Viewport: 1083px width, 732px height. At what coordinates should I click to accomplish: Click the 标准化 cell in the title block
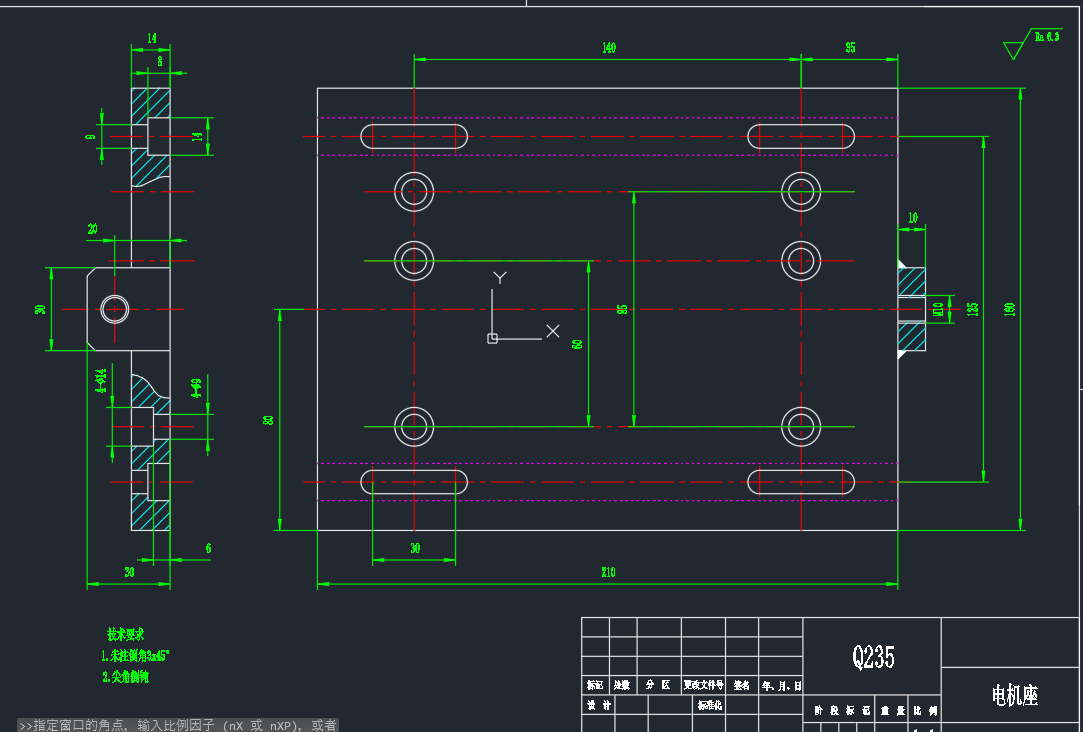710,706
